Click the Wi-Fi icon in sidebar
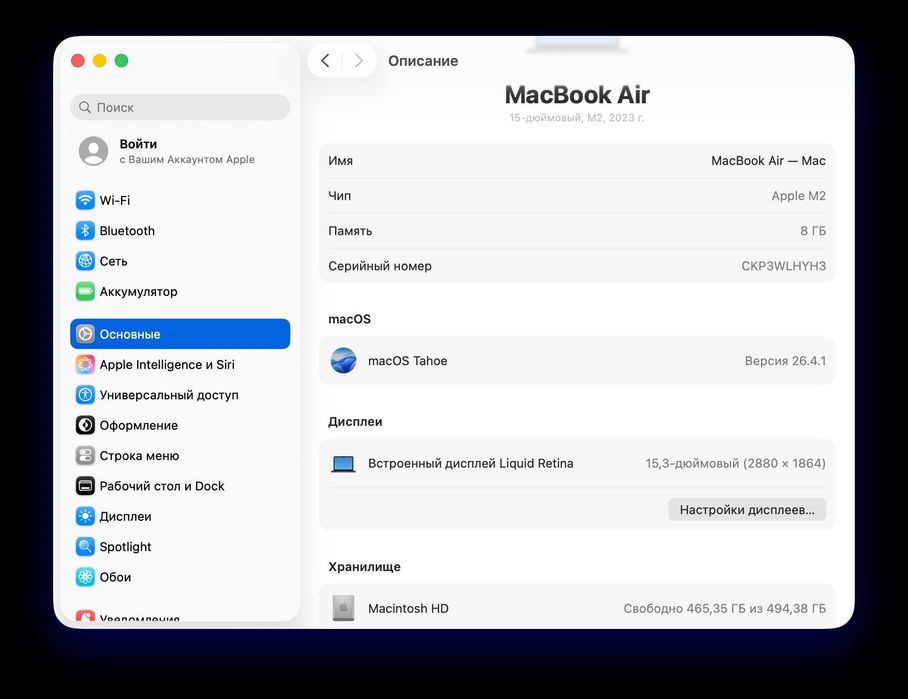The image size is (908, 699). pyautogui.click(x=85, y=200)
